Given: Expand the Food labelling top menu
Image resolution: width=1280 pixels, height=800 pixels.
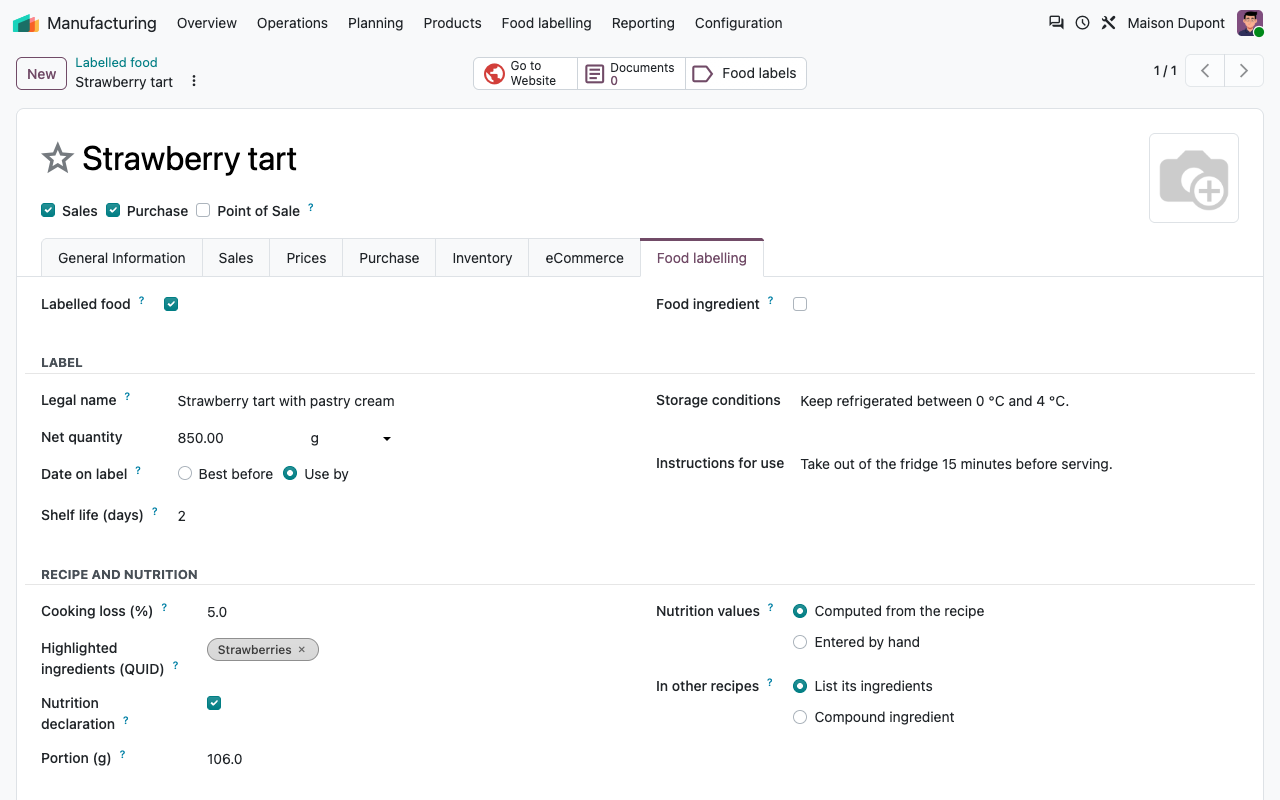Looking at the screenshot, I should click(546, 23).
